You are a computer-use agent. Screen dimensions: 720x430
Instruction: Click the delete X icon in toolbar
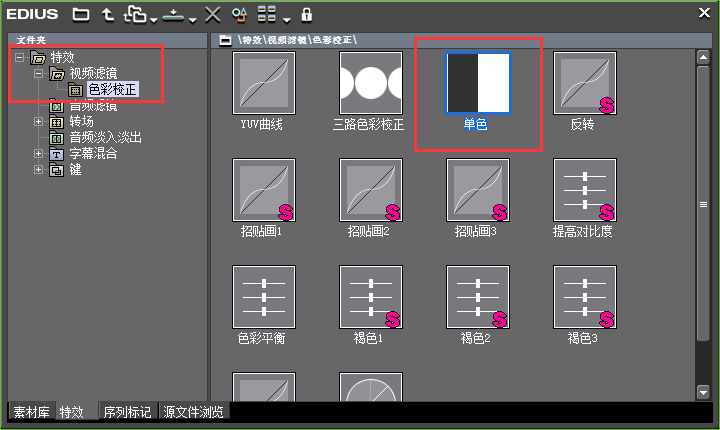212,15
